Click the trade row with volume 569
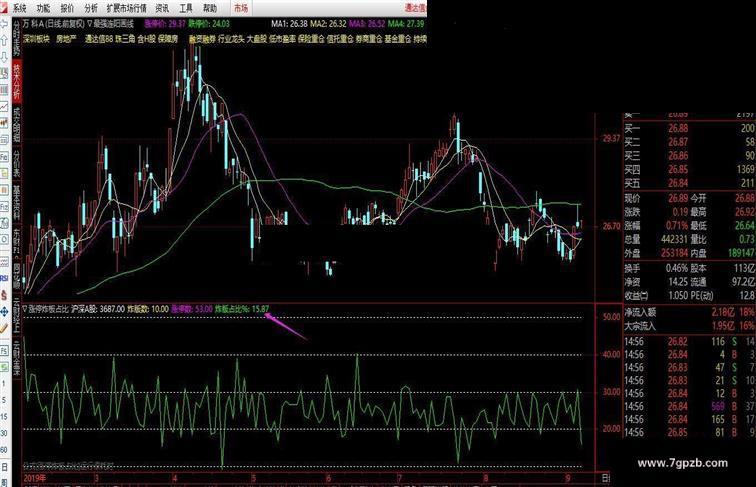The image size is (756, 487). click(x=690, y=406)
